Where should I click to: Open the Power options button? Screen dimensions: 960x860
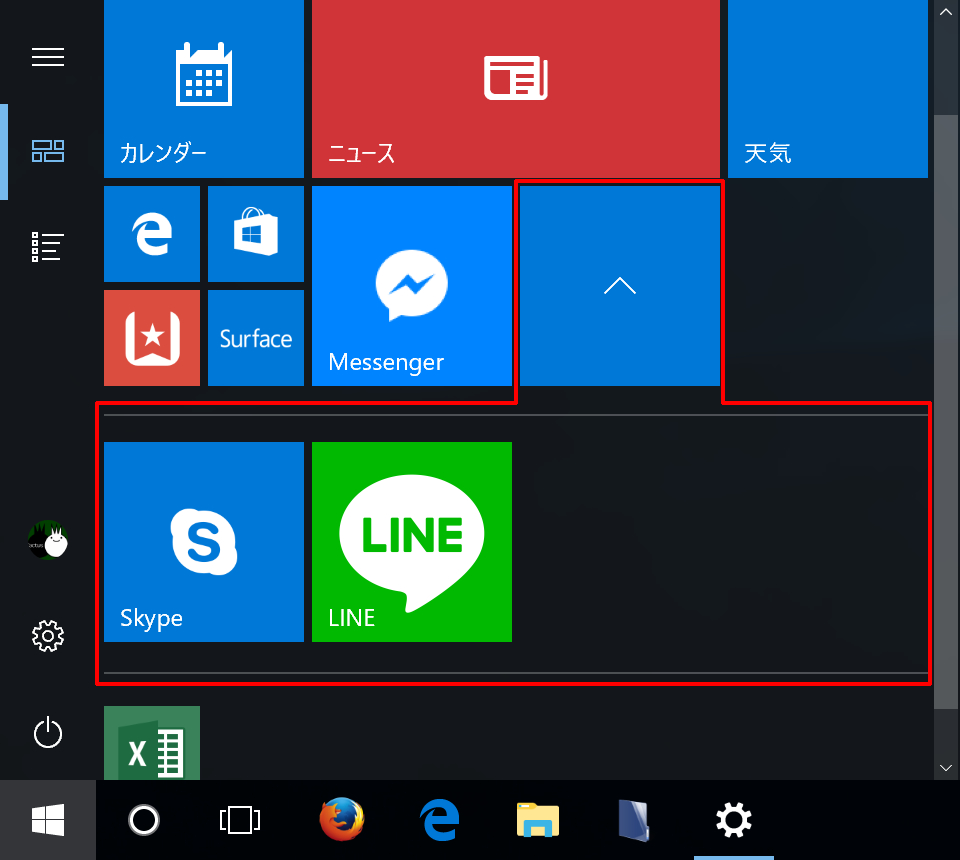pyautogui.click(x=48, y=733)
